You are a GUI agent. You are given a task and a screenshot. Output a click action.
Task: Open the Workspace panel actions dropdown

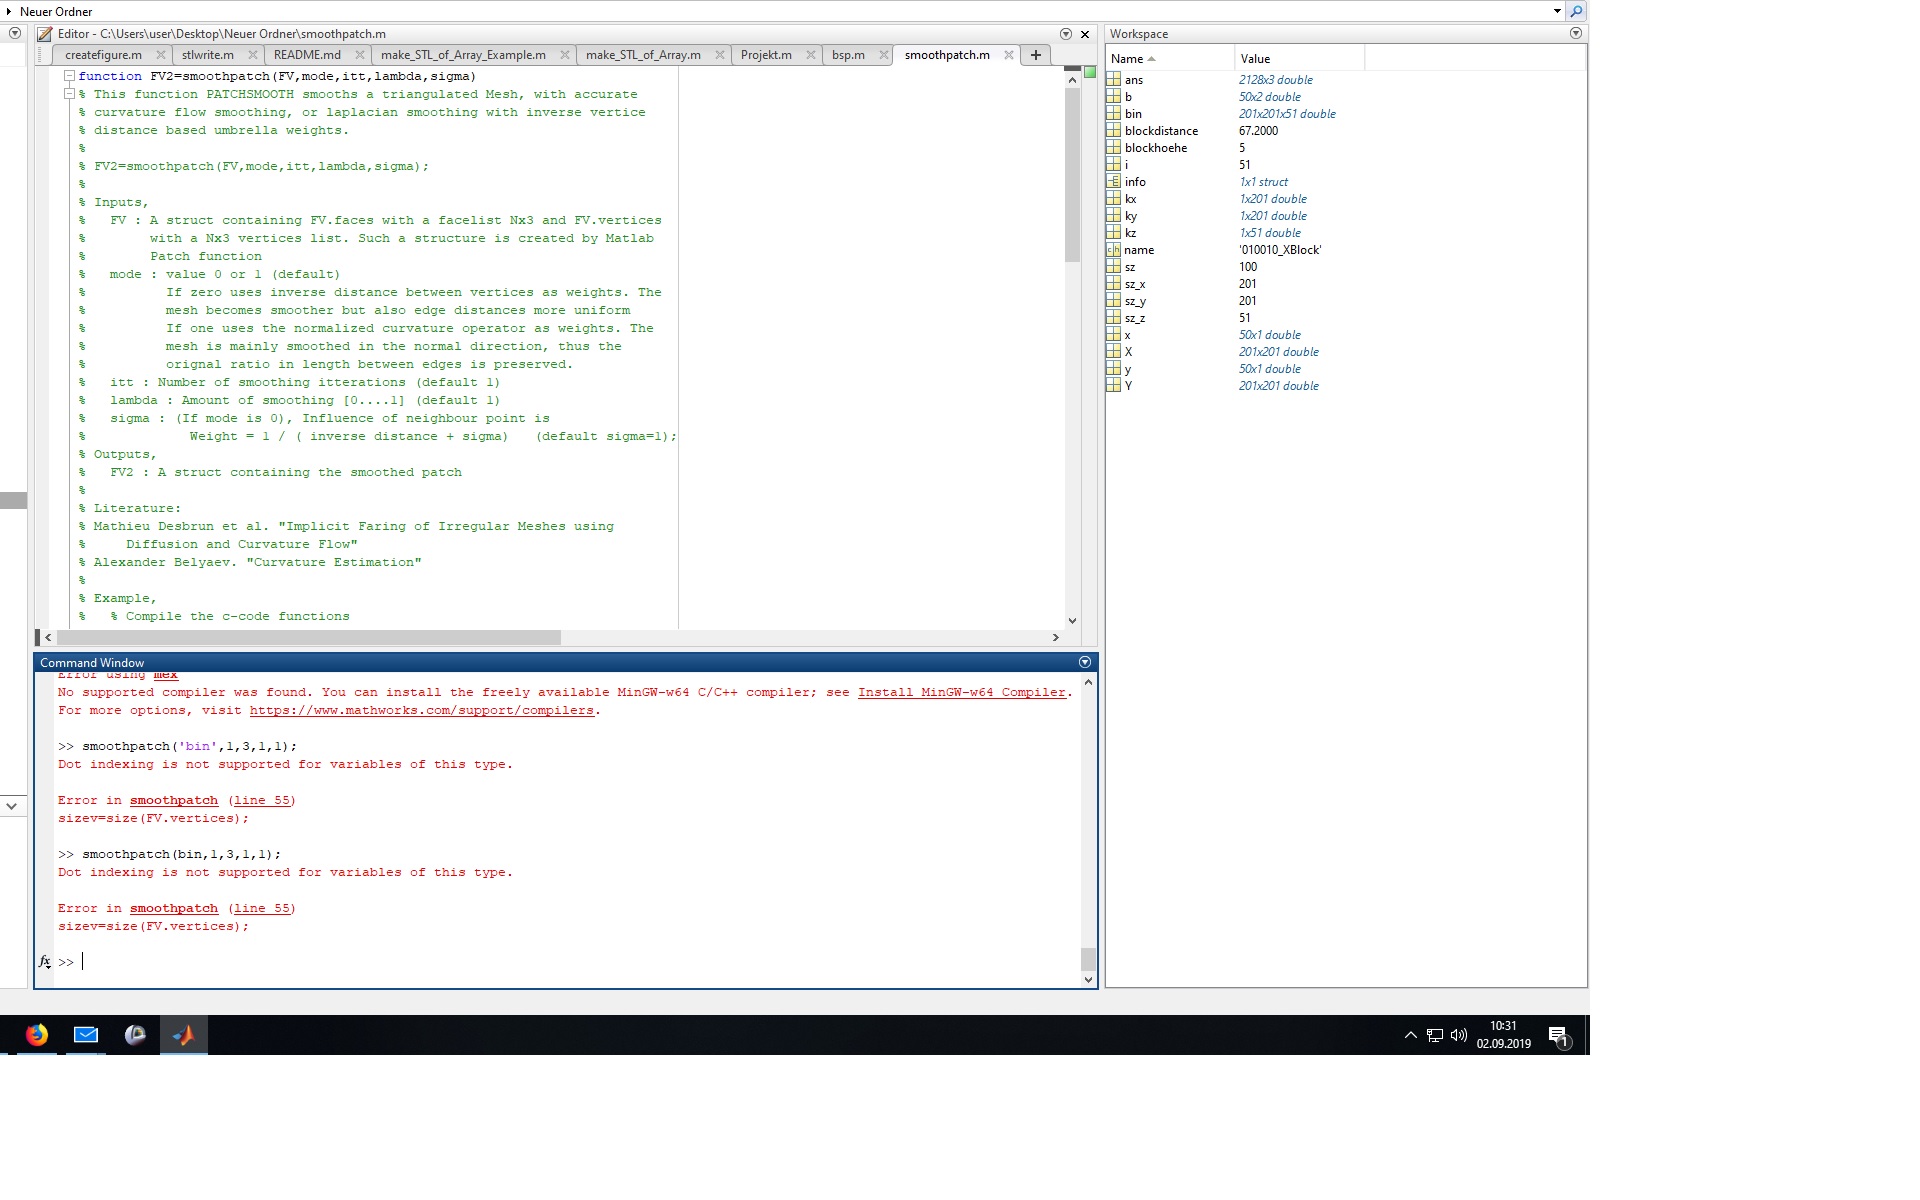pos(1576,33)
